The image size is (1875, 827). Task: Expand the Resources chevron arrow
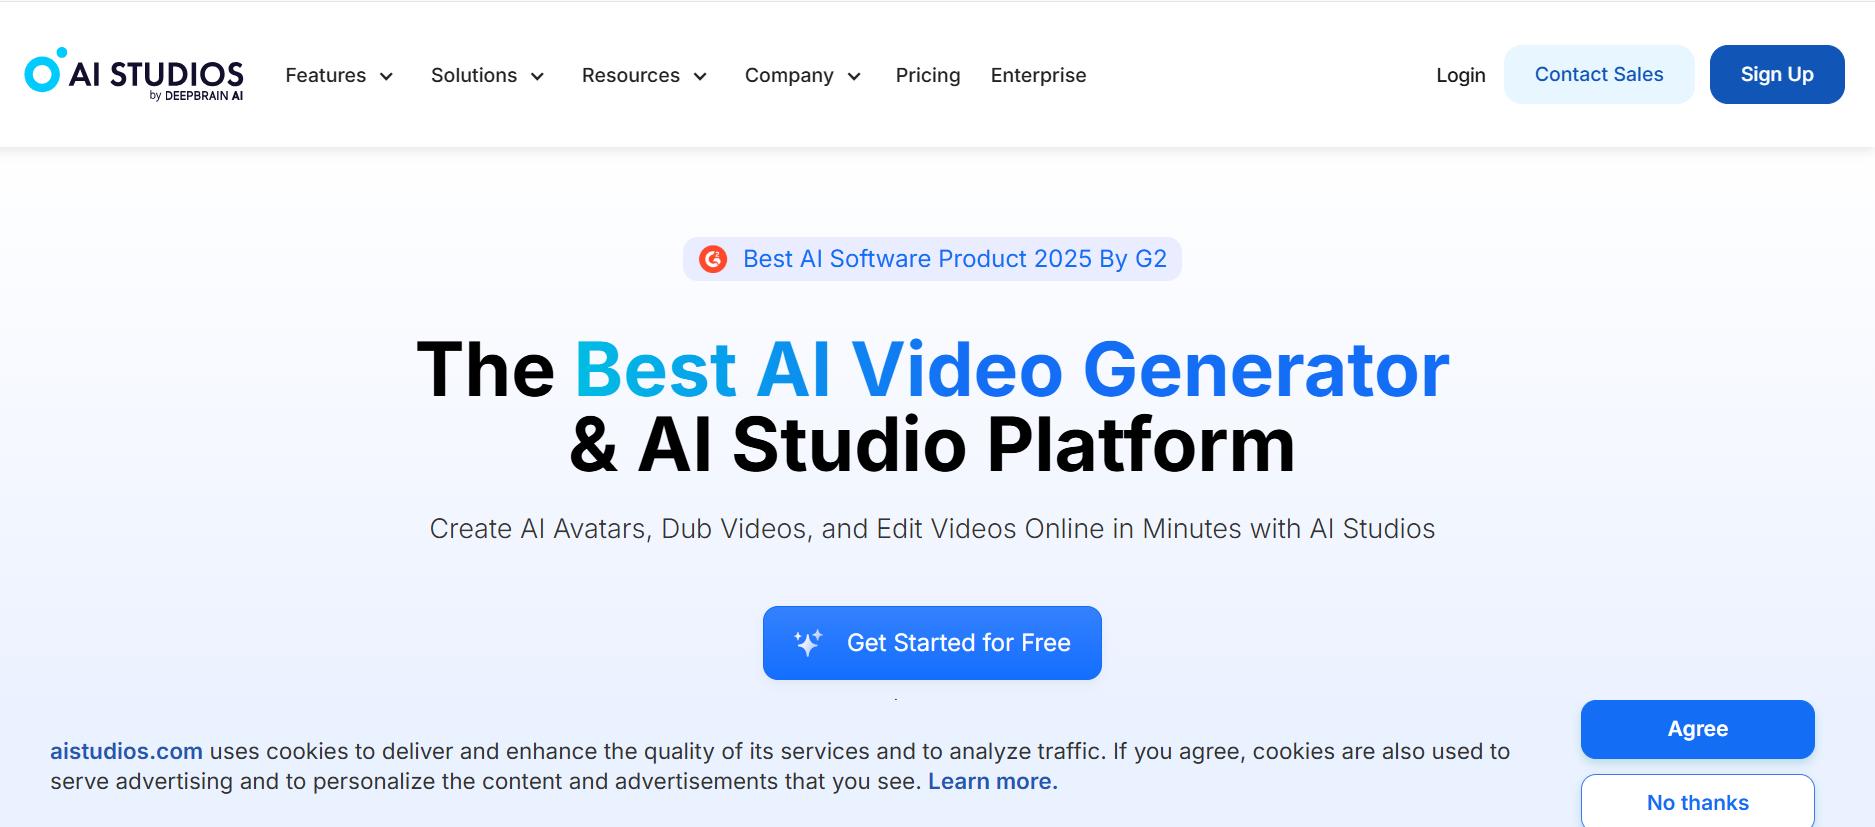point(700,77)
